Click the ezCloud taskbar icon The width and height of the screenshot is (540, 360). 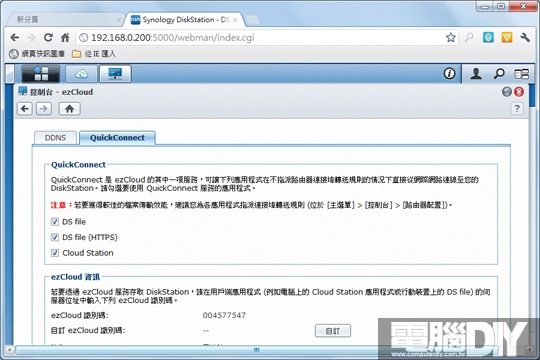pyautogui.click(x=81, y=73)
